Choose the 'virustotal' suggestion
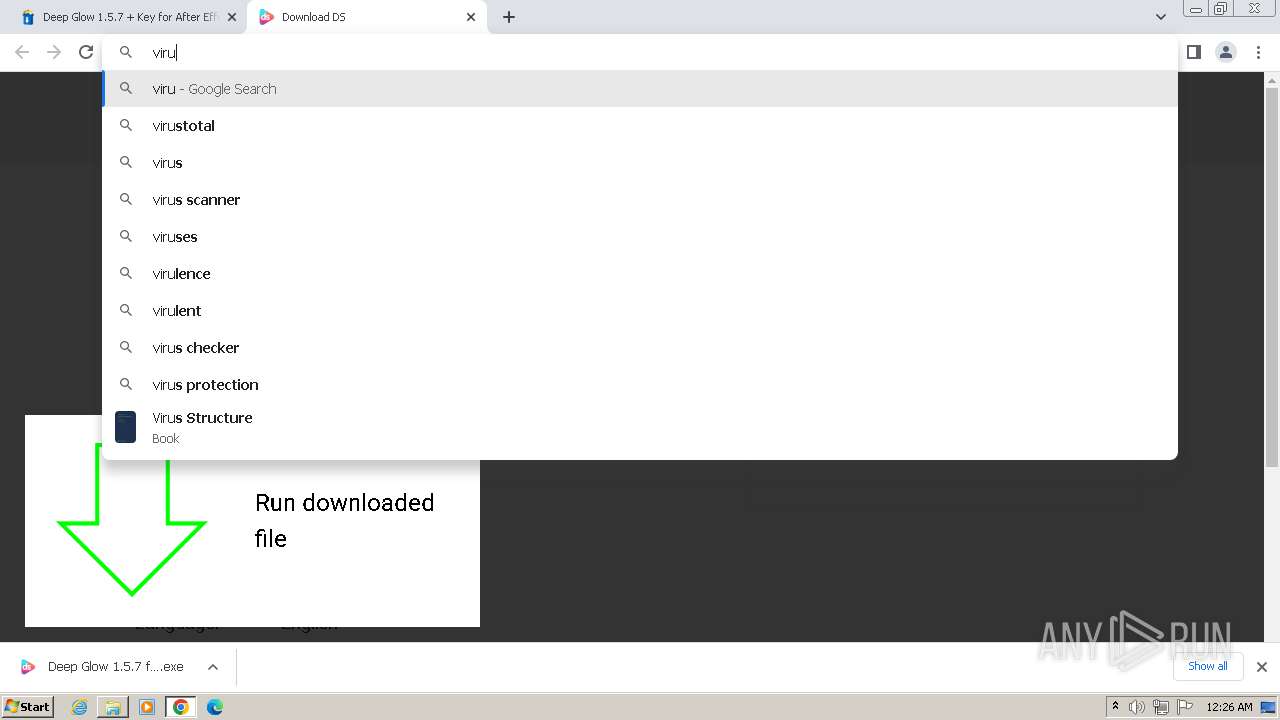The width and height of the screenshot is (1280, 720). [x=640, y=126]
